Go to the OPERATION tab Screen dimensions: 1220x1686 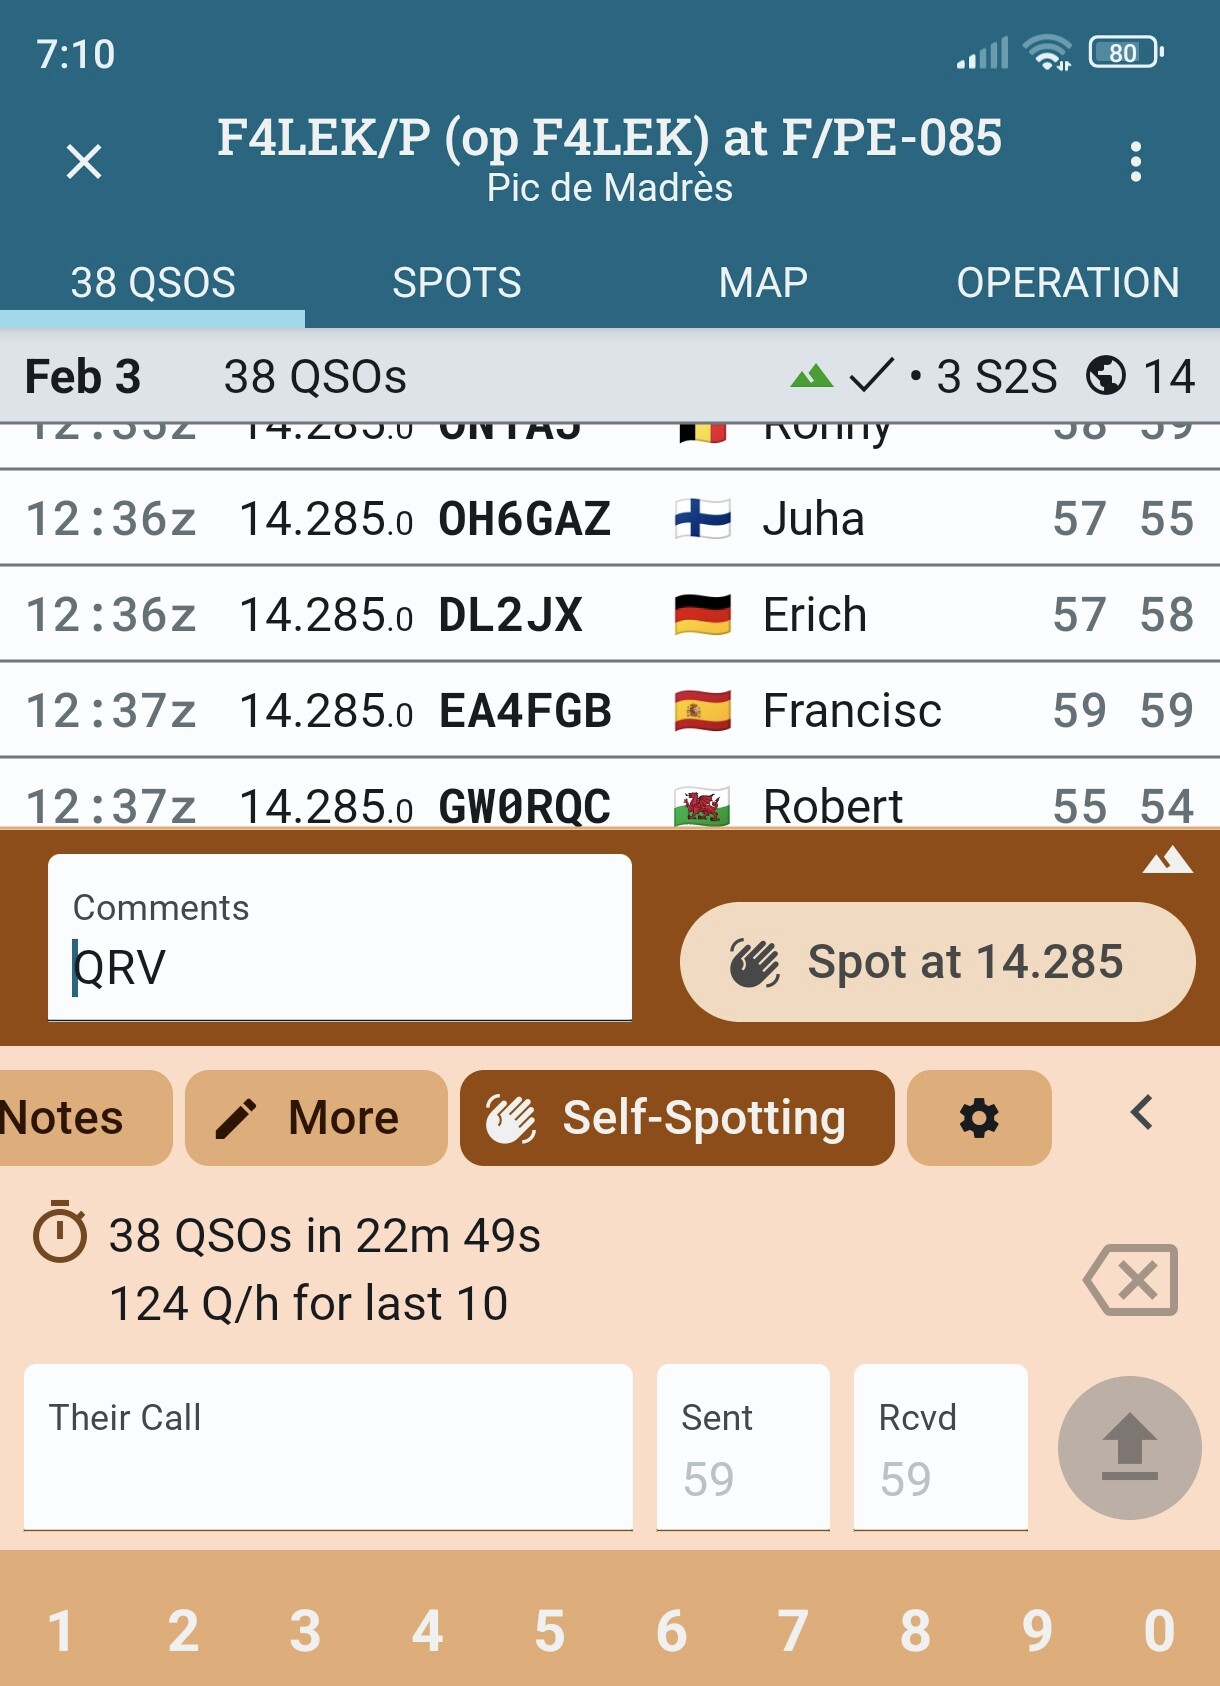[1067, 283]
